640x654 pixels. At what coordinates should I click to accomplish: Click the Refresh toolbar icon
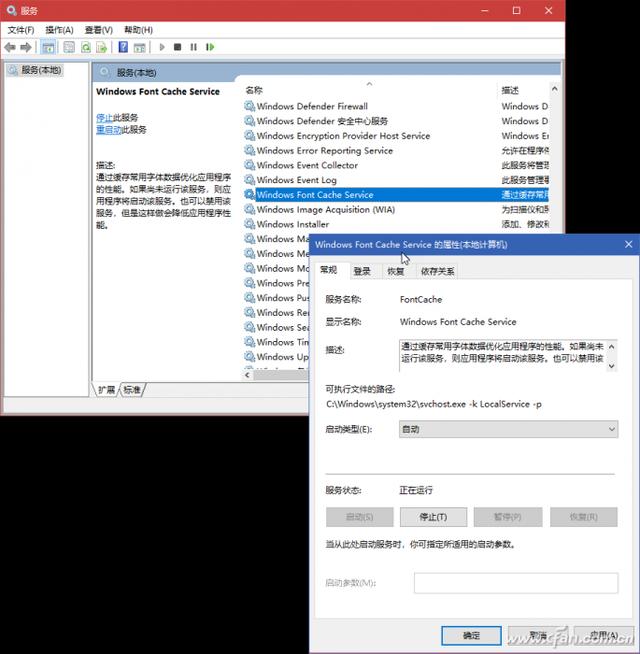tap(86, 47)
